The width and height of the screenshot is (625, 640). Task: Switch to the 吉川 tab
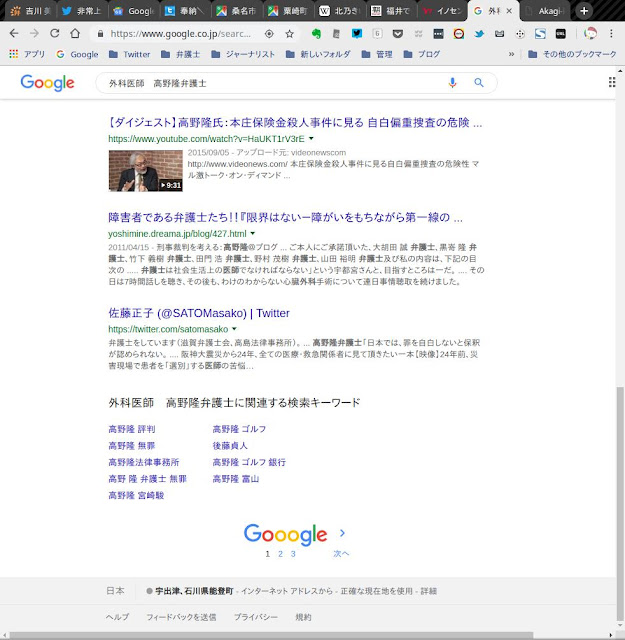(30, 11)
